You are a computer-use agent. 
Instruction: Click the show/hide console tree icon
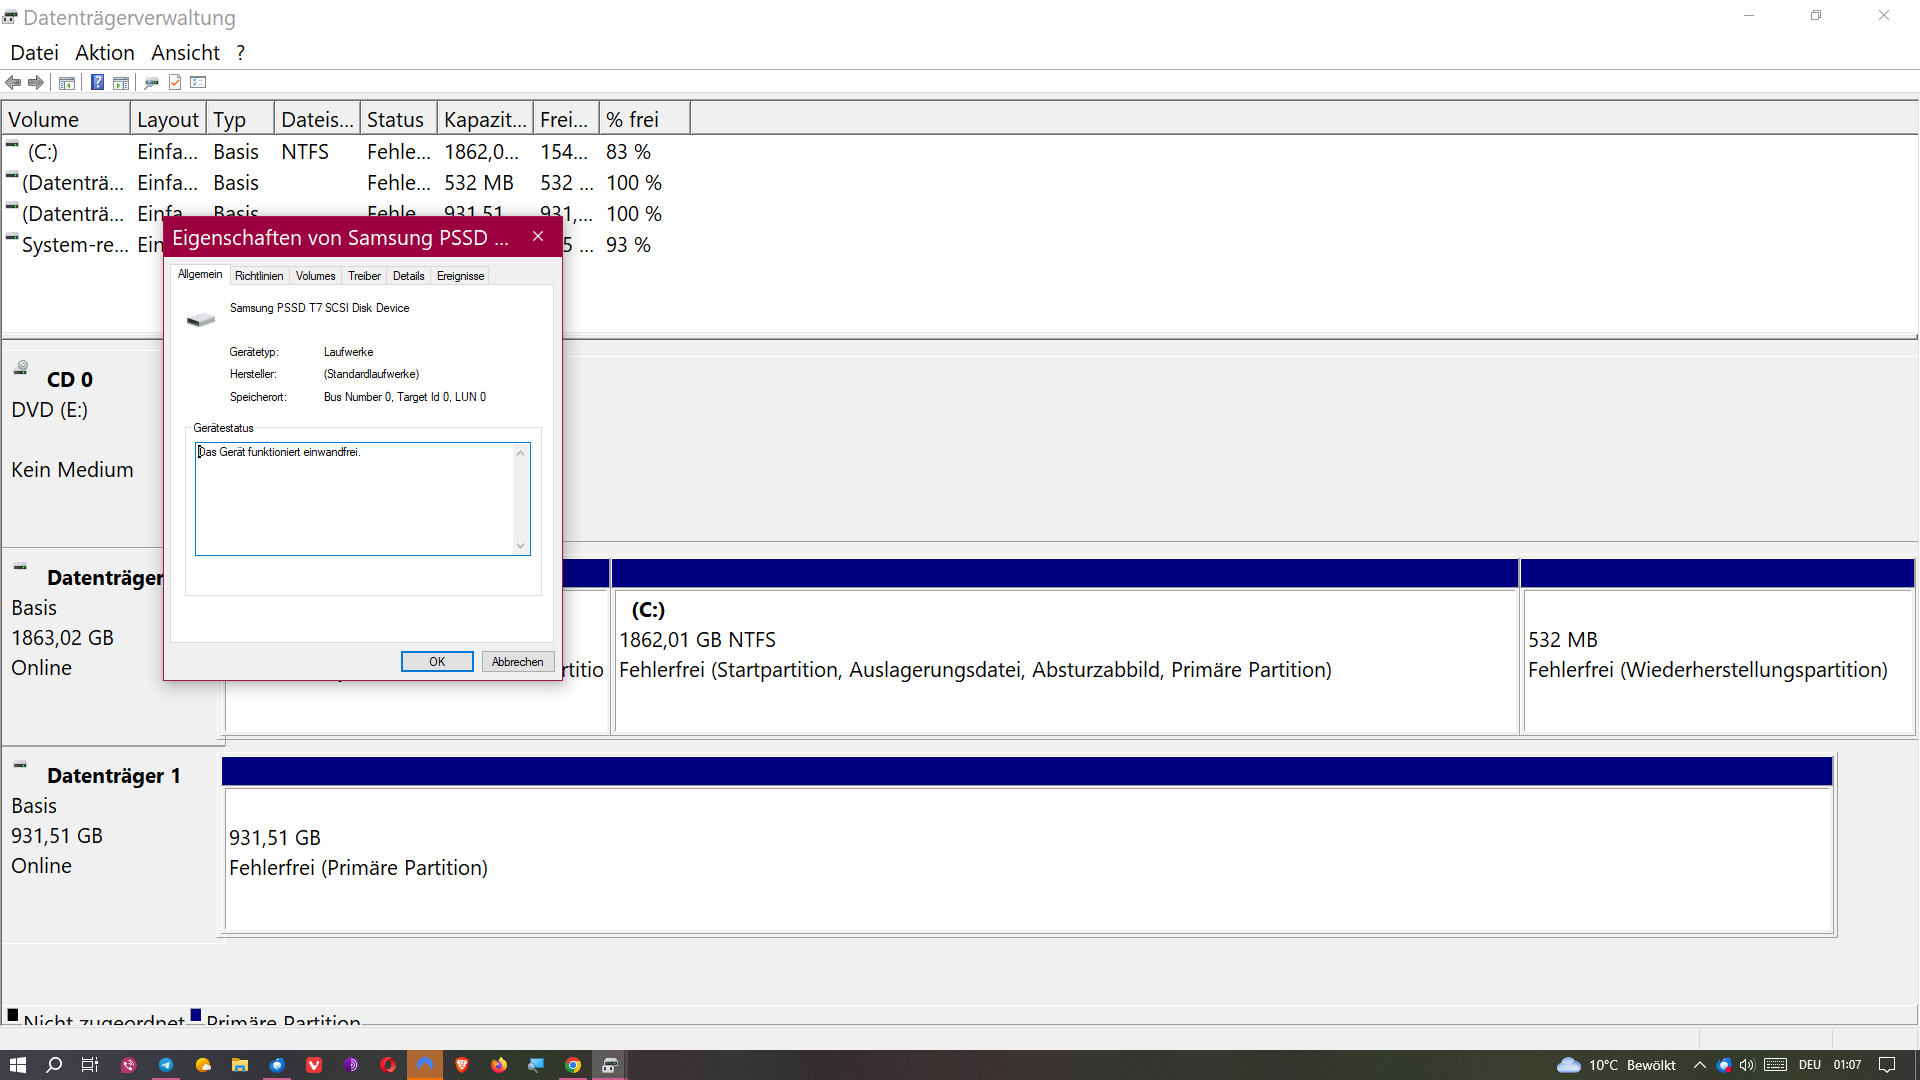pyautogui.click(x=67, y=82)
